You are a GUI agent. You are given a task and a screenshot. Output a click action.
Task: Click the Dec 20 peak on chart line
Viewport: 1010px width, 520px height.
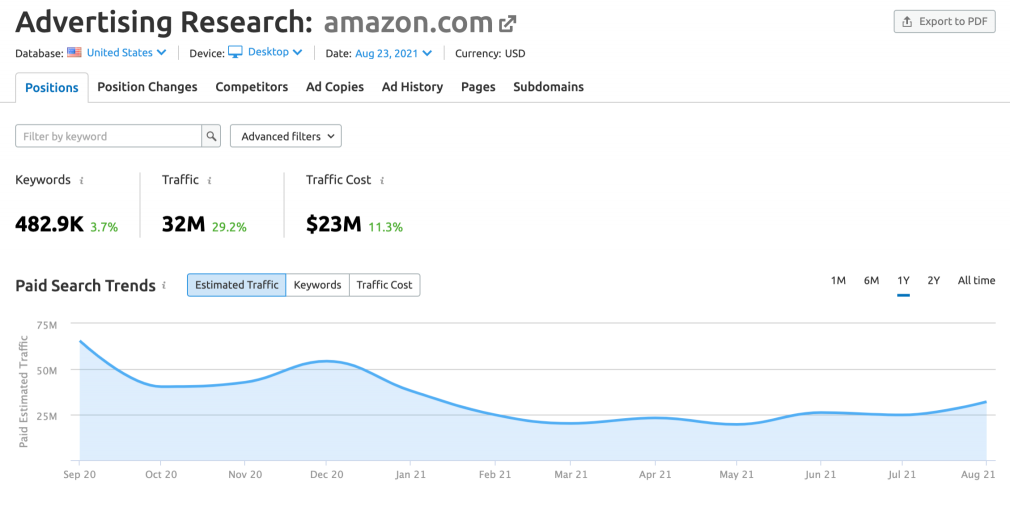(x=327, y=361)
